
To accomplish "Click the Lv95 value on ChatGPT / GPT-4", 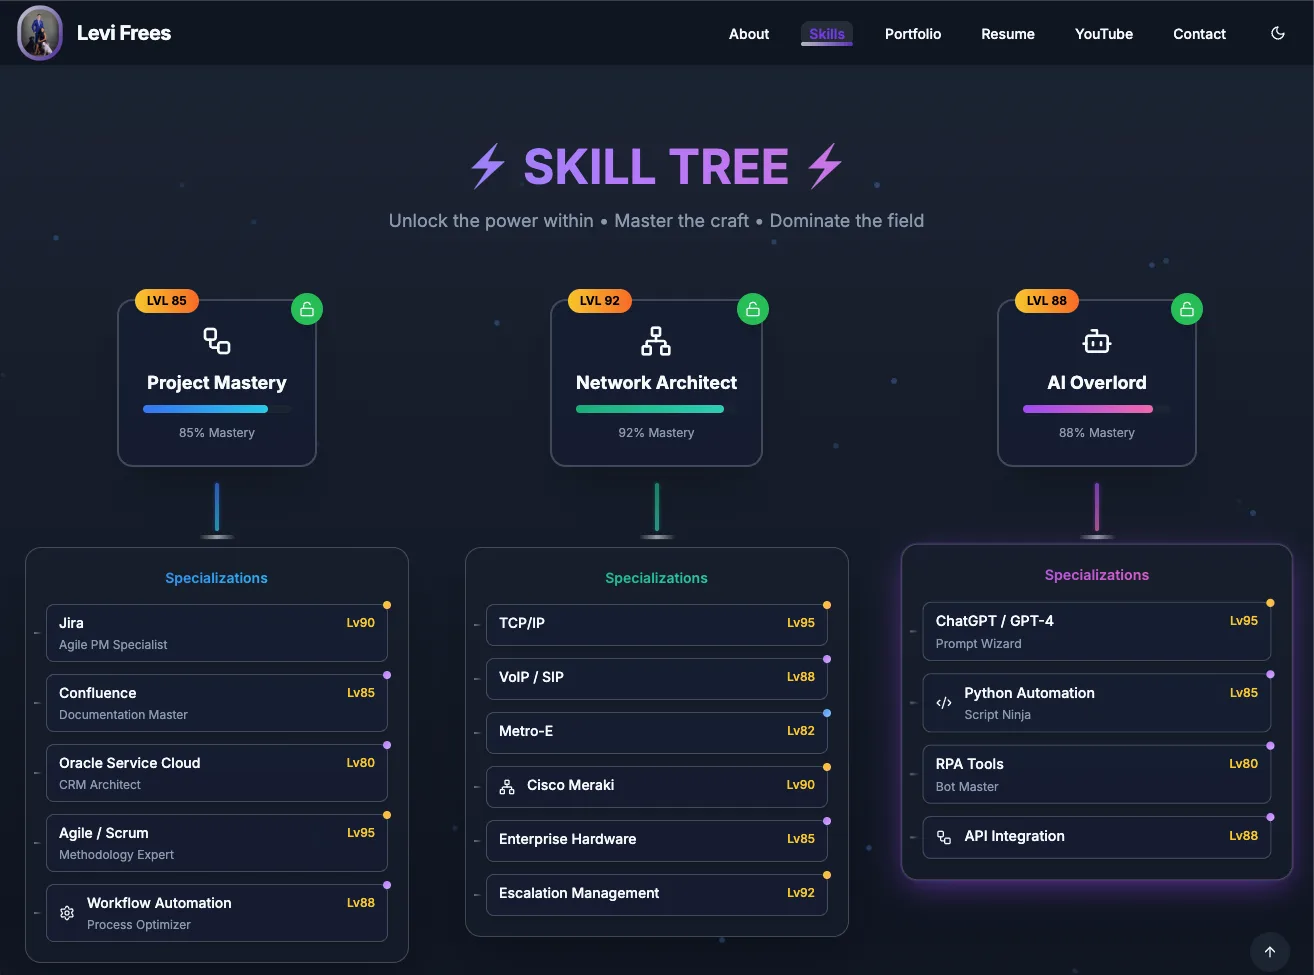I will tap(1244, 621).
